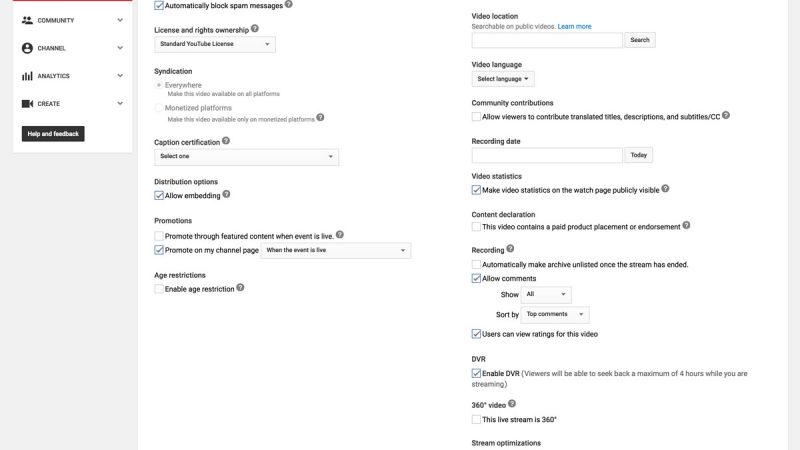800x450 pixels.
Task: Click the Help and feedback button
Action: (x=53, y=133)
